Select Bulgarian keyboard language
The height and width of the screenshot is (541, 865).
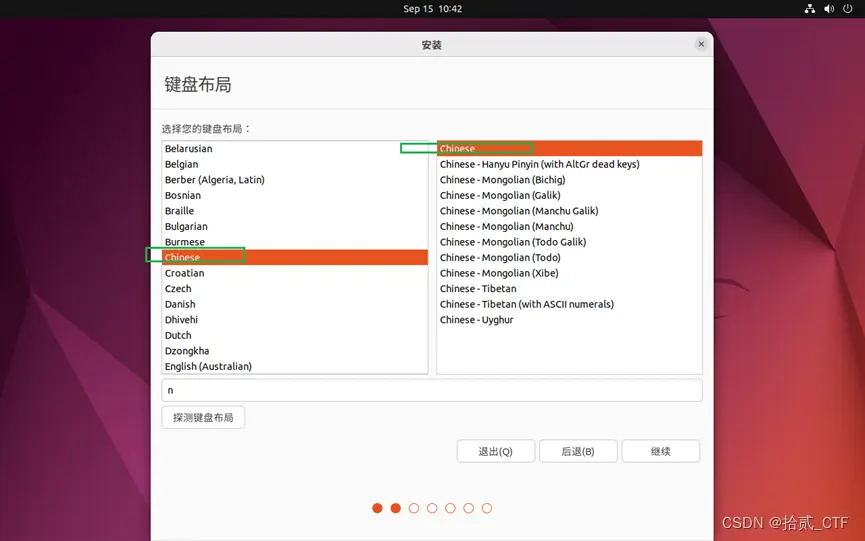click(x=295, y=226)
